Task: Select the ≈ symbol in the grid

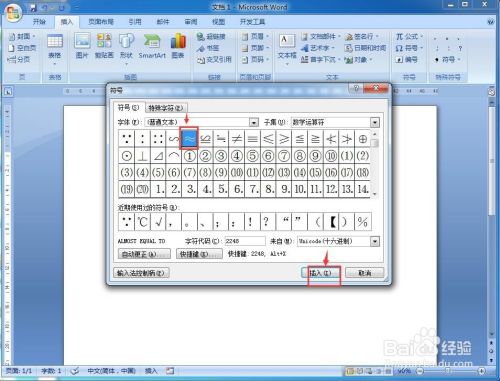Action: [x=189, y=138]
